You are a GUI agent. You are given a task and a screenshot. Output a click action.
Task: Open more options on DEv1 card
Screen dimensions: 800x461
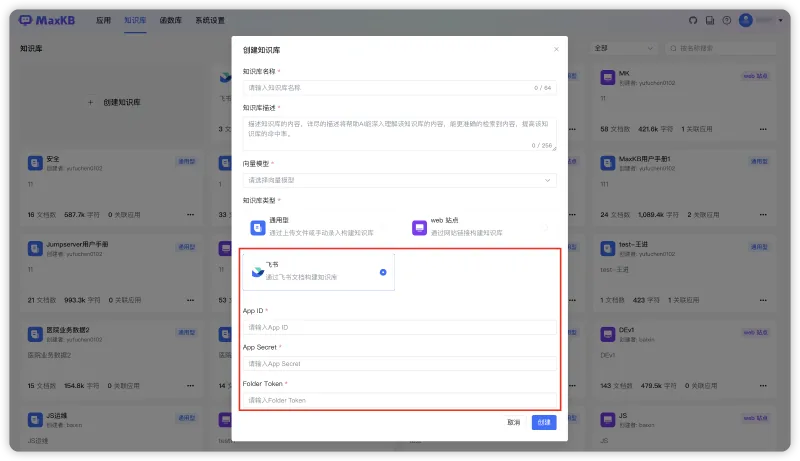[763, 386]
